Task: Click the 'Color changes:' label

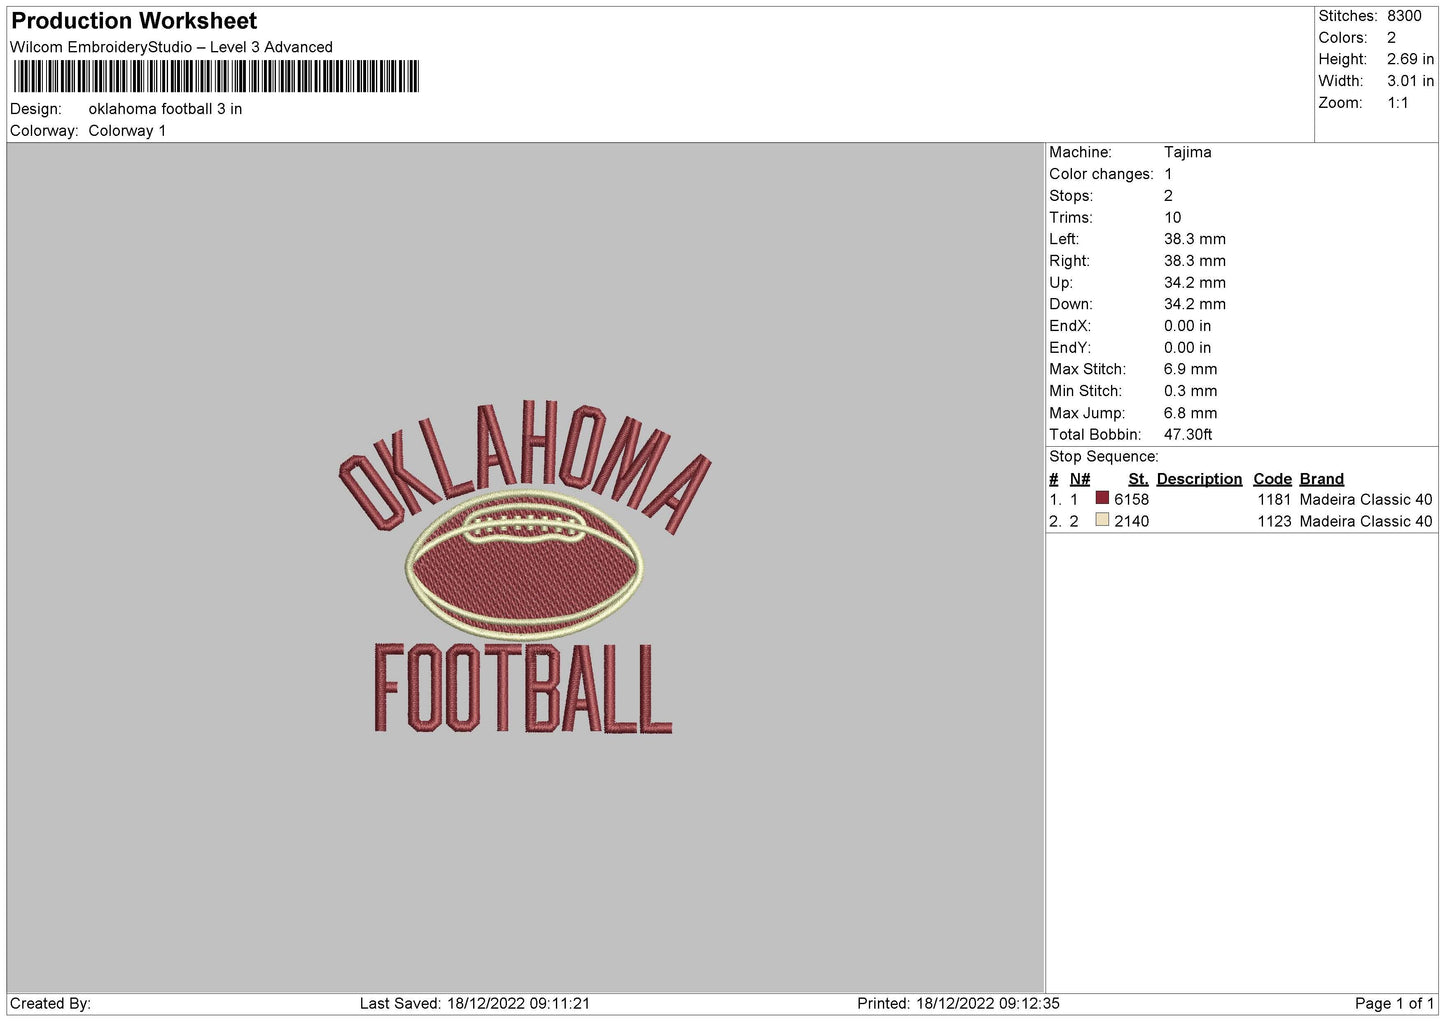Action: [1101, 174]
